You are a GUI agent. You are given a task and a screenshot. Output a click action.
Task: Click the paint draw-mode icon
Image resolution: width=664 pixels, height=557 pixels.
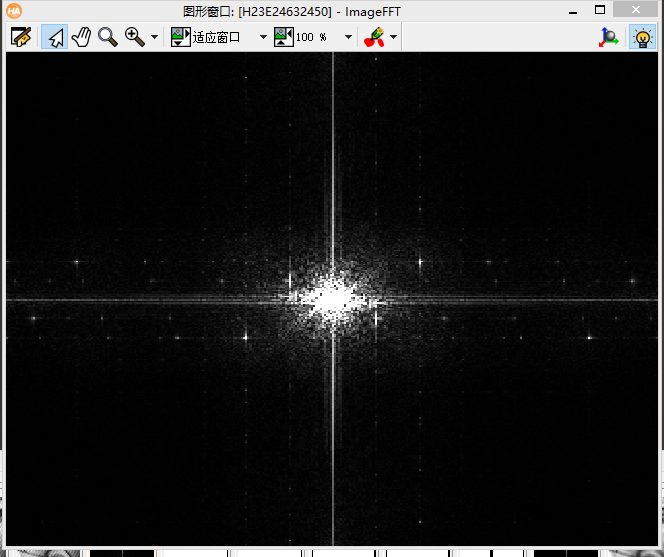tap(374, 37)
